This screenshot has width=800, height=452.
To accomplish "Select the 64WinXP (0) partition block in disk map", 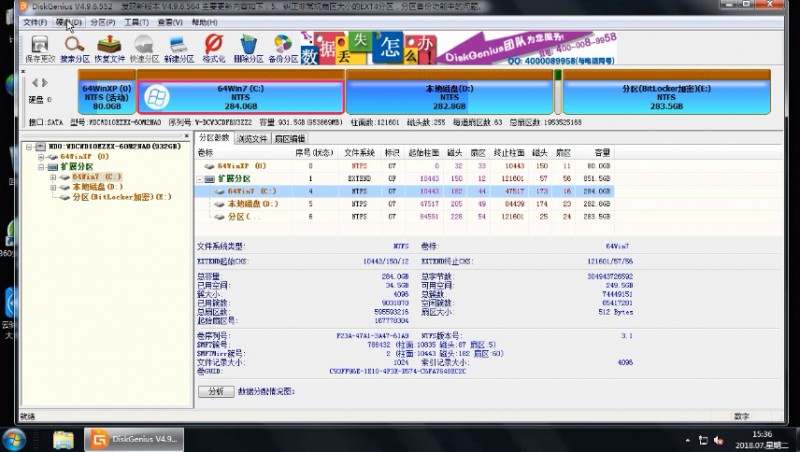I will [107, 92].
